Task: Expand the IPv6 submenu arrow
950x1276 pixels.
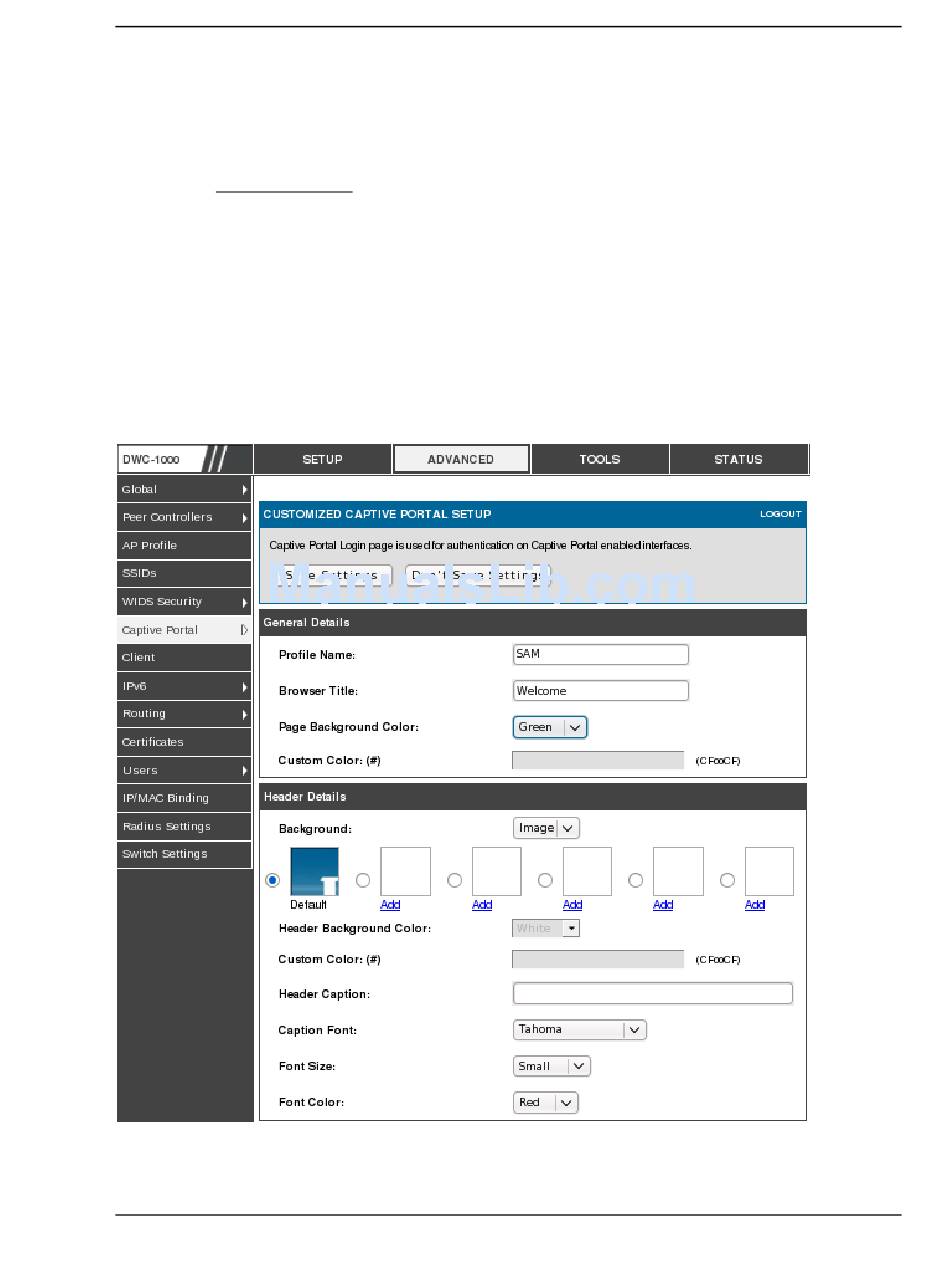Action: pyautogui.click(x=244, y=687)
